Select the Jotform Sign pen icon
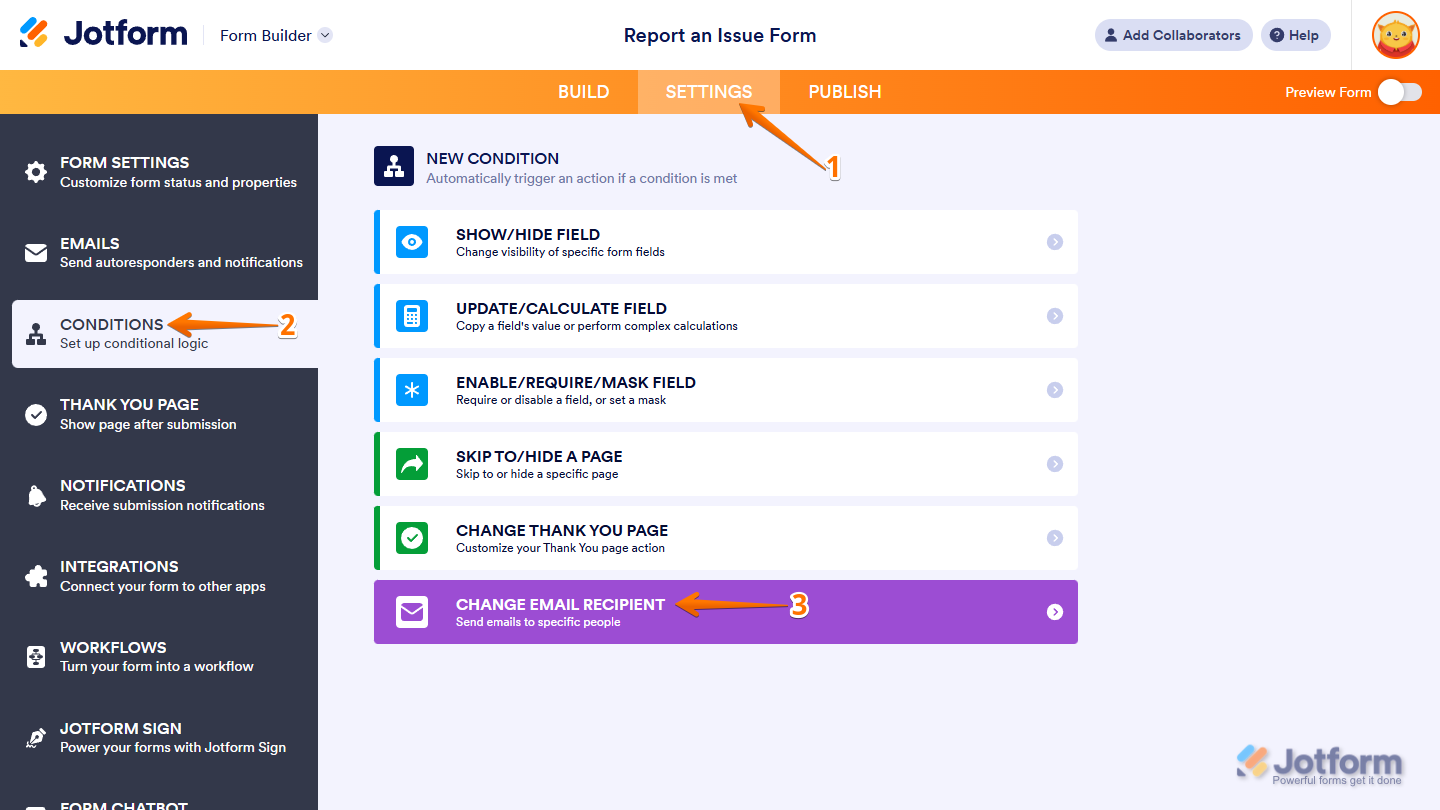The width and height of the screenshot is (1440, 810). (x=35, y=737)
